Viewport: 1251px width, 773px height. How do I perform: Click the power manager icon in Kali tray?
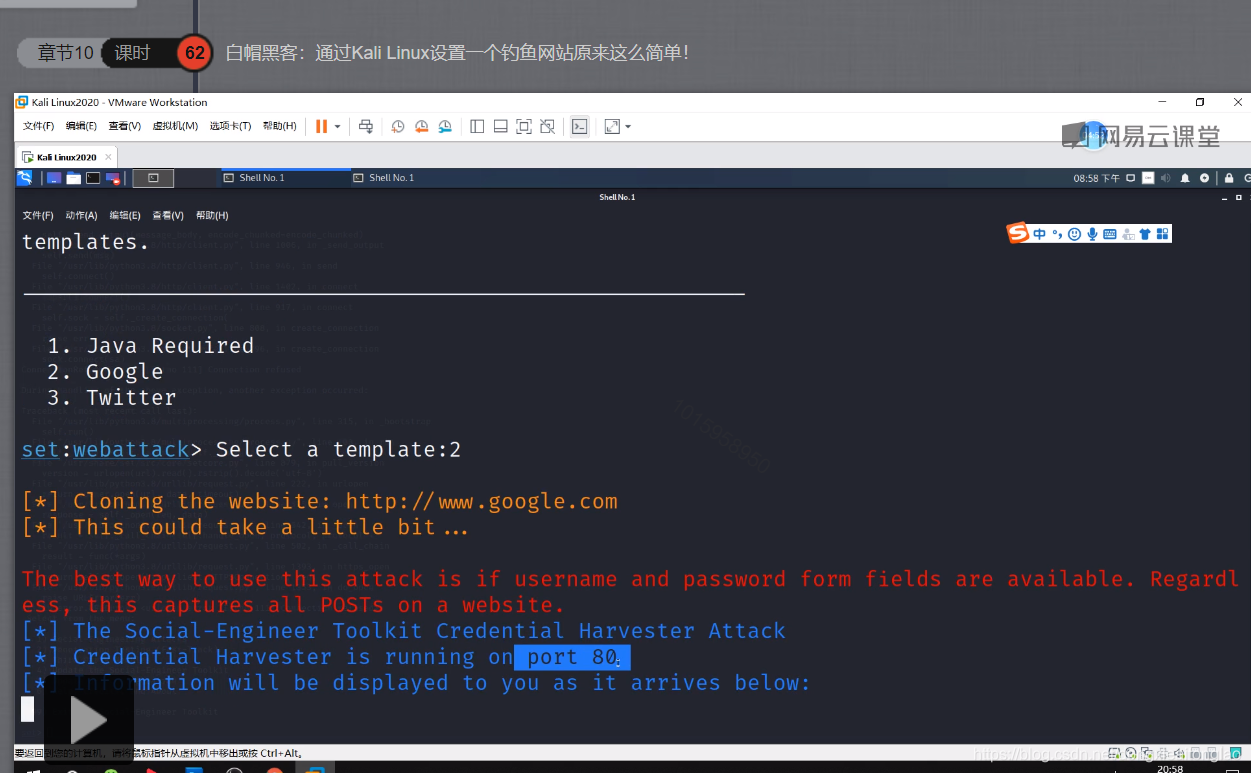click(x=1204, y=178)
